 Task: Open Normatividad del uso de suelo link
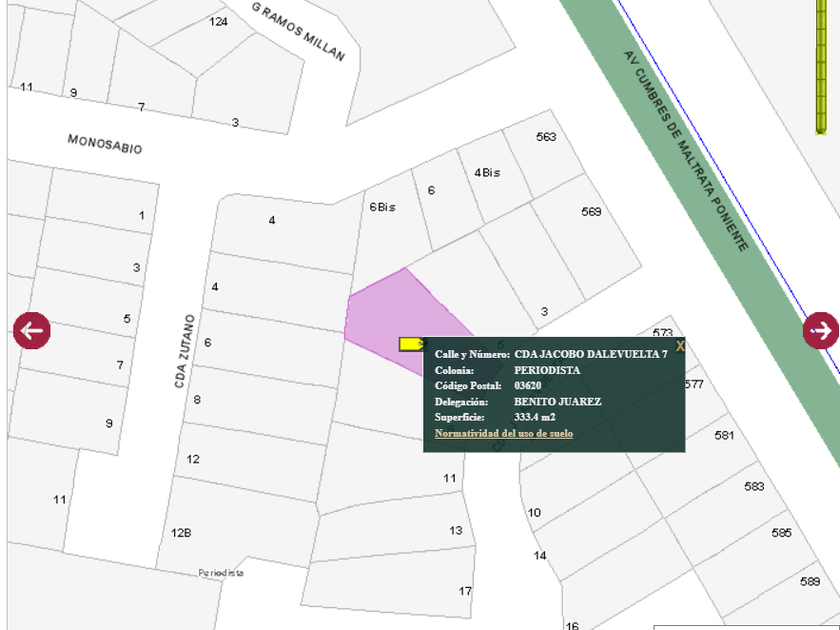tap(504, 433)
